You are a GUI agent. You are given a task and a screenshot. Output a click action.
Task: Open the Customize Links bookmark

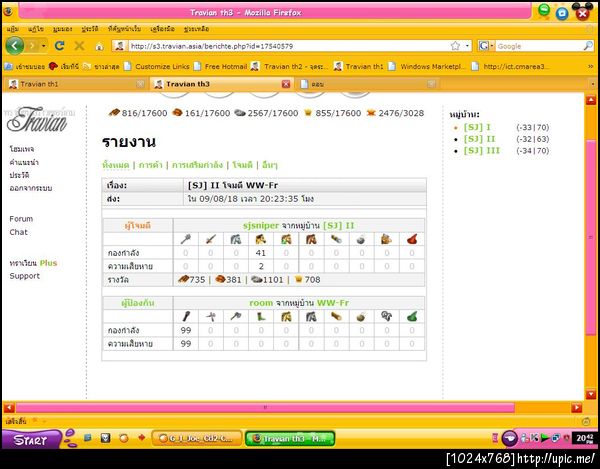pyautogui.click(x=158, y=67)
